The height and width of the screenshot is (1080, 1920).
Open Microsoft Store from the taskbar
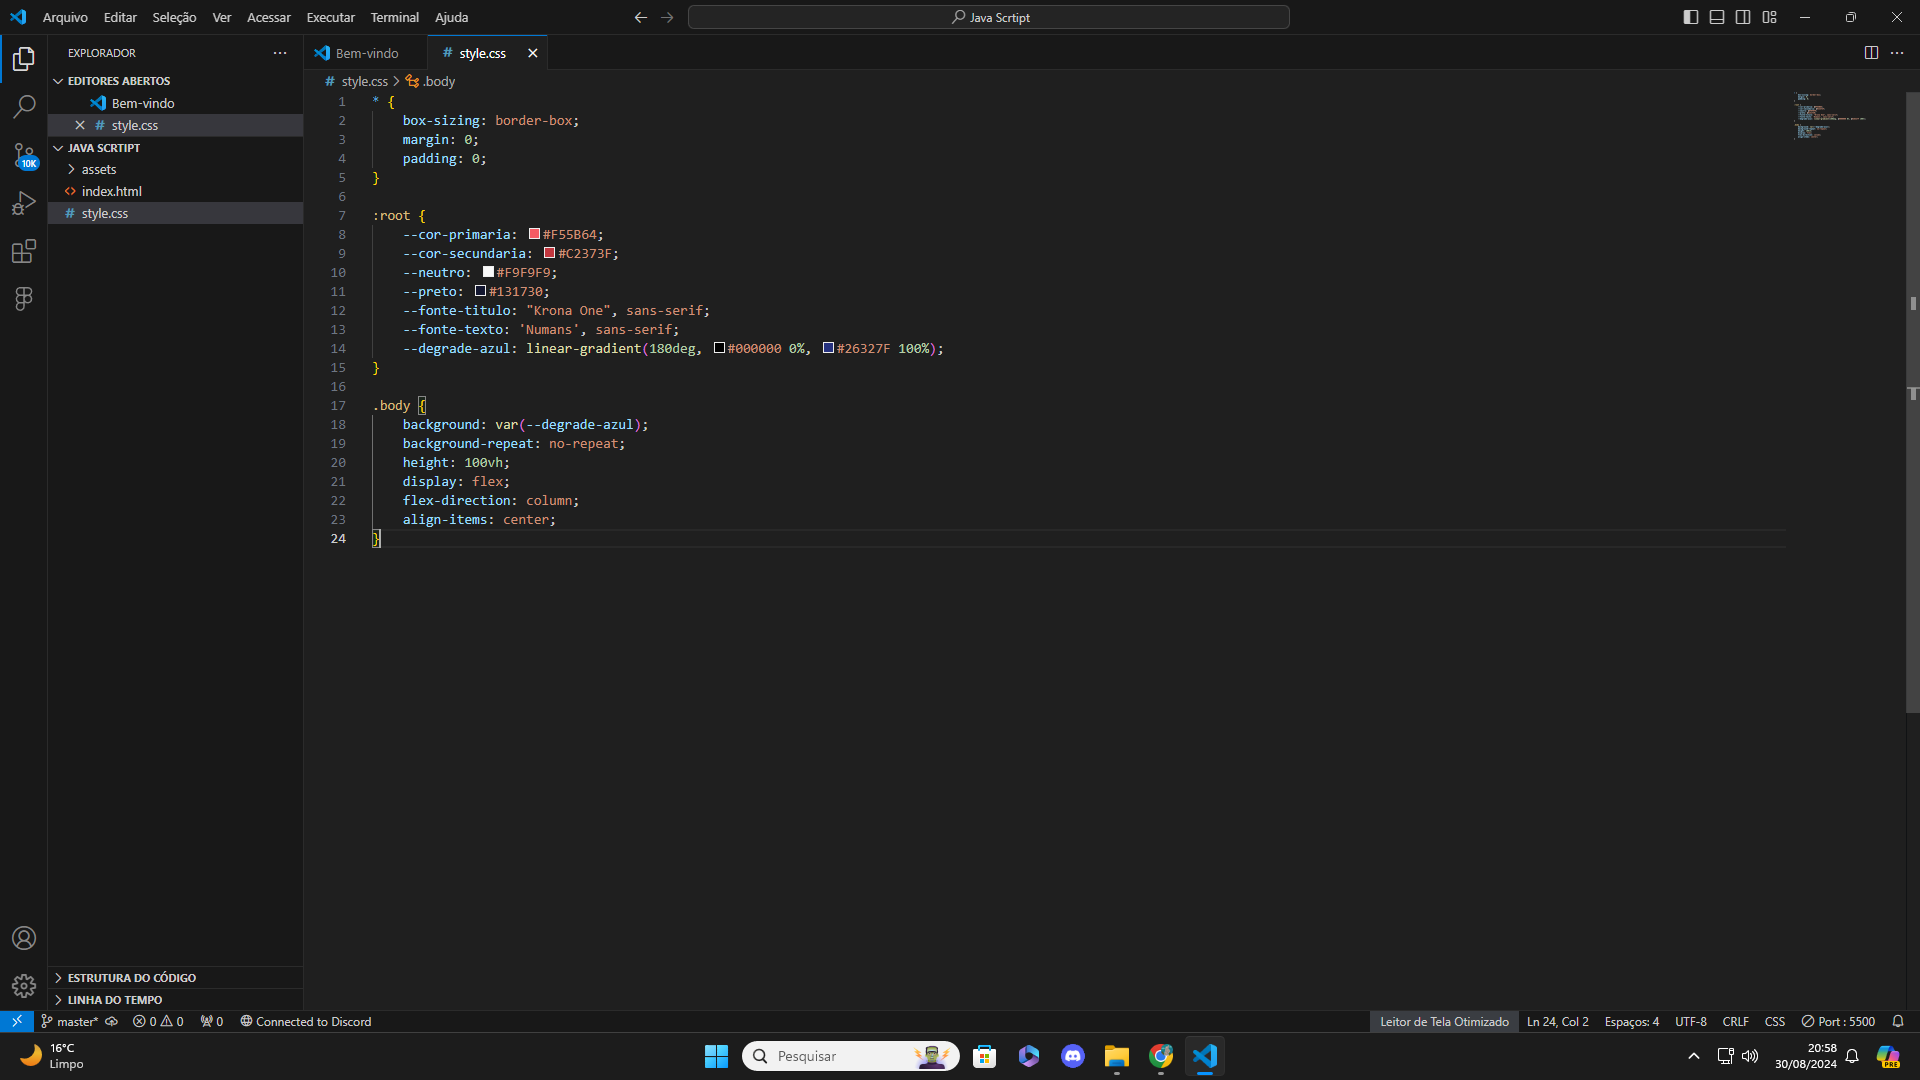point(985,1056)
